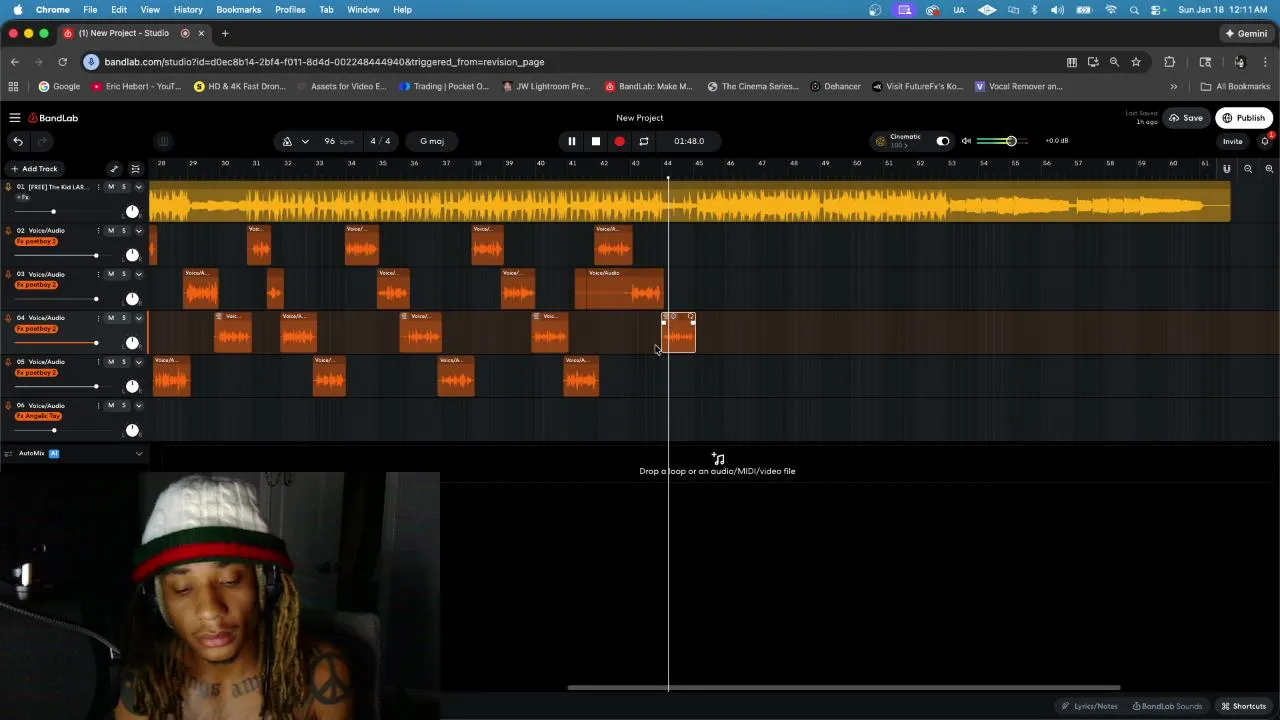
Task: Mute track 06 Voice/Audio
Action: [x=111, y=405]
